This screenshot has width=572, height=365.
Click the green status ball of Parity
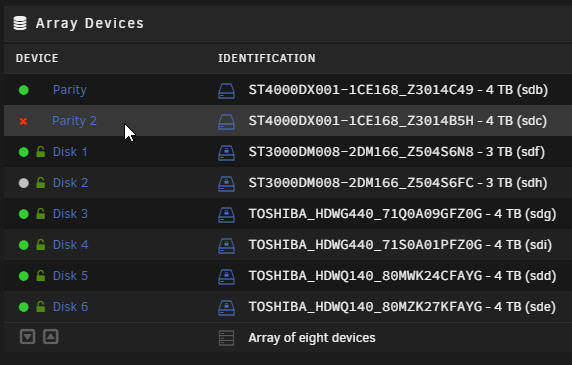tap(24, 90)
